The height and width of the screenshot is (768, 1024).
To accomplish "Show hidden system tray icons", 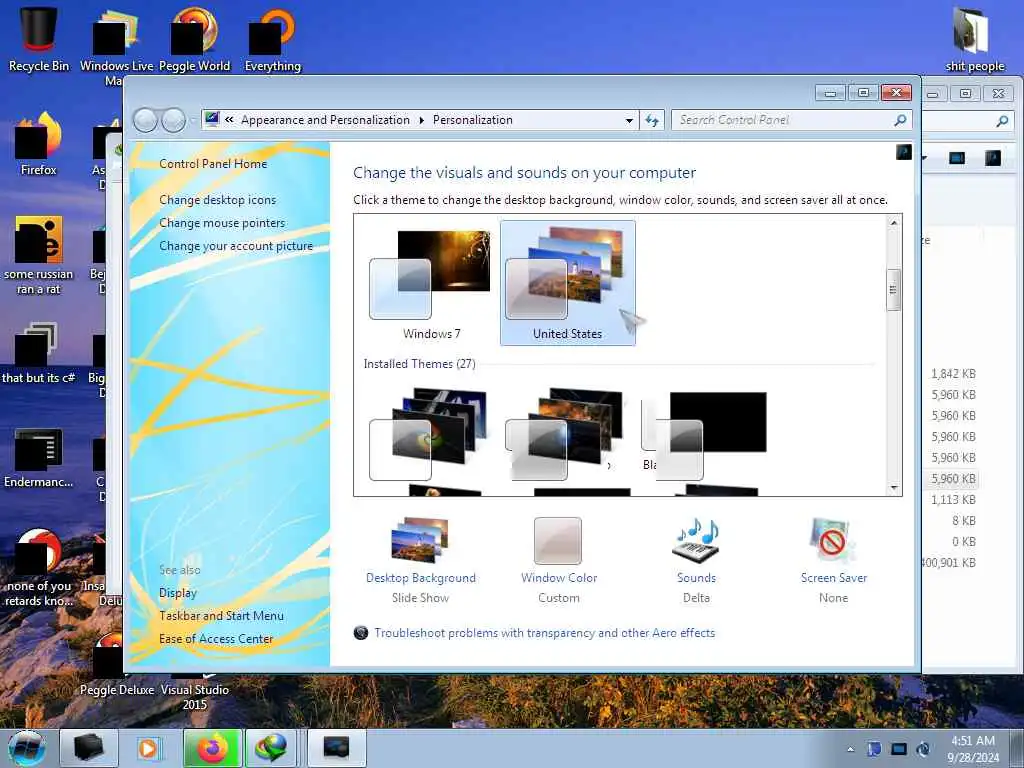I will coord(850,749).
